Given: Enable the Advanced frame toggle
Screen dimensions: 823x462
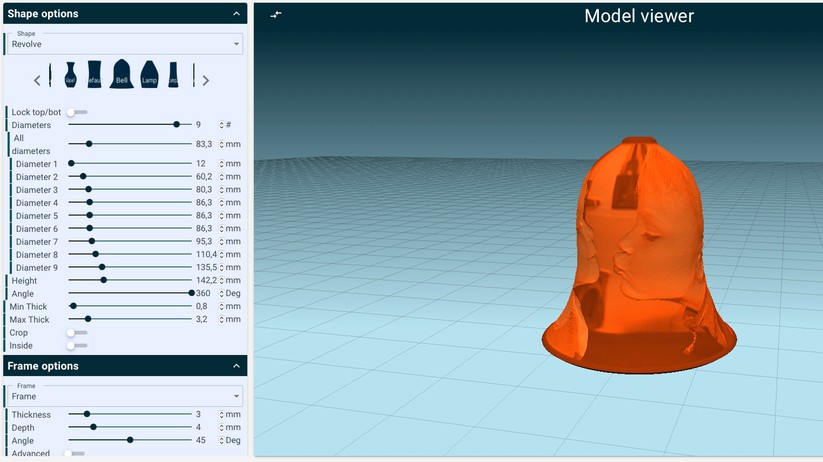Looking at the screenshot, I should tap(74, 454).
